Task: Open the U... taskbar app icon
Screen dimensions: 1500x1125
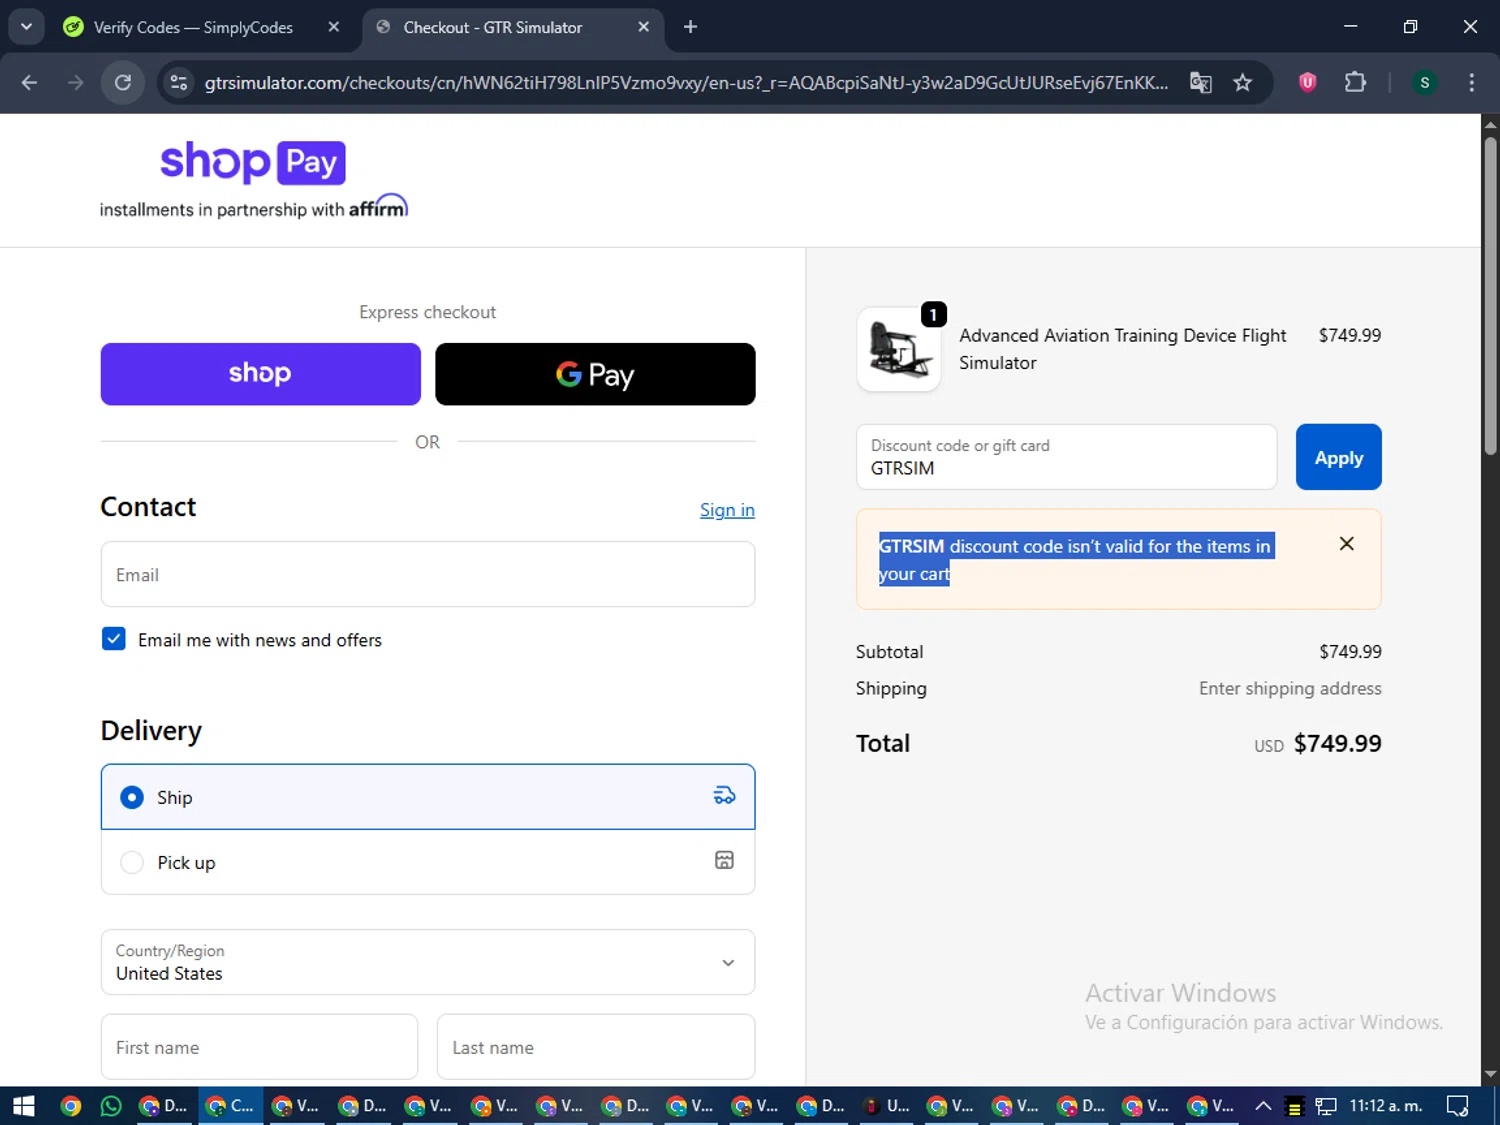Action: (x=887, y=1106)
